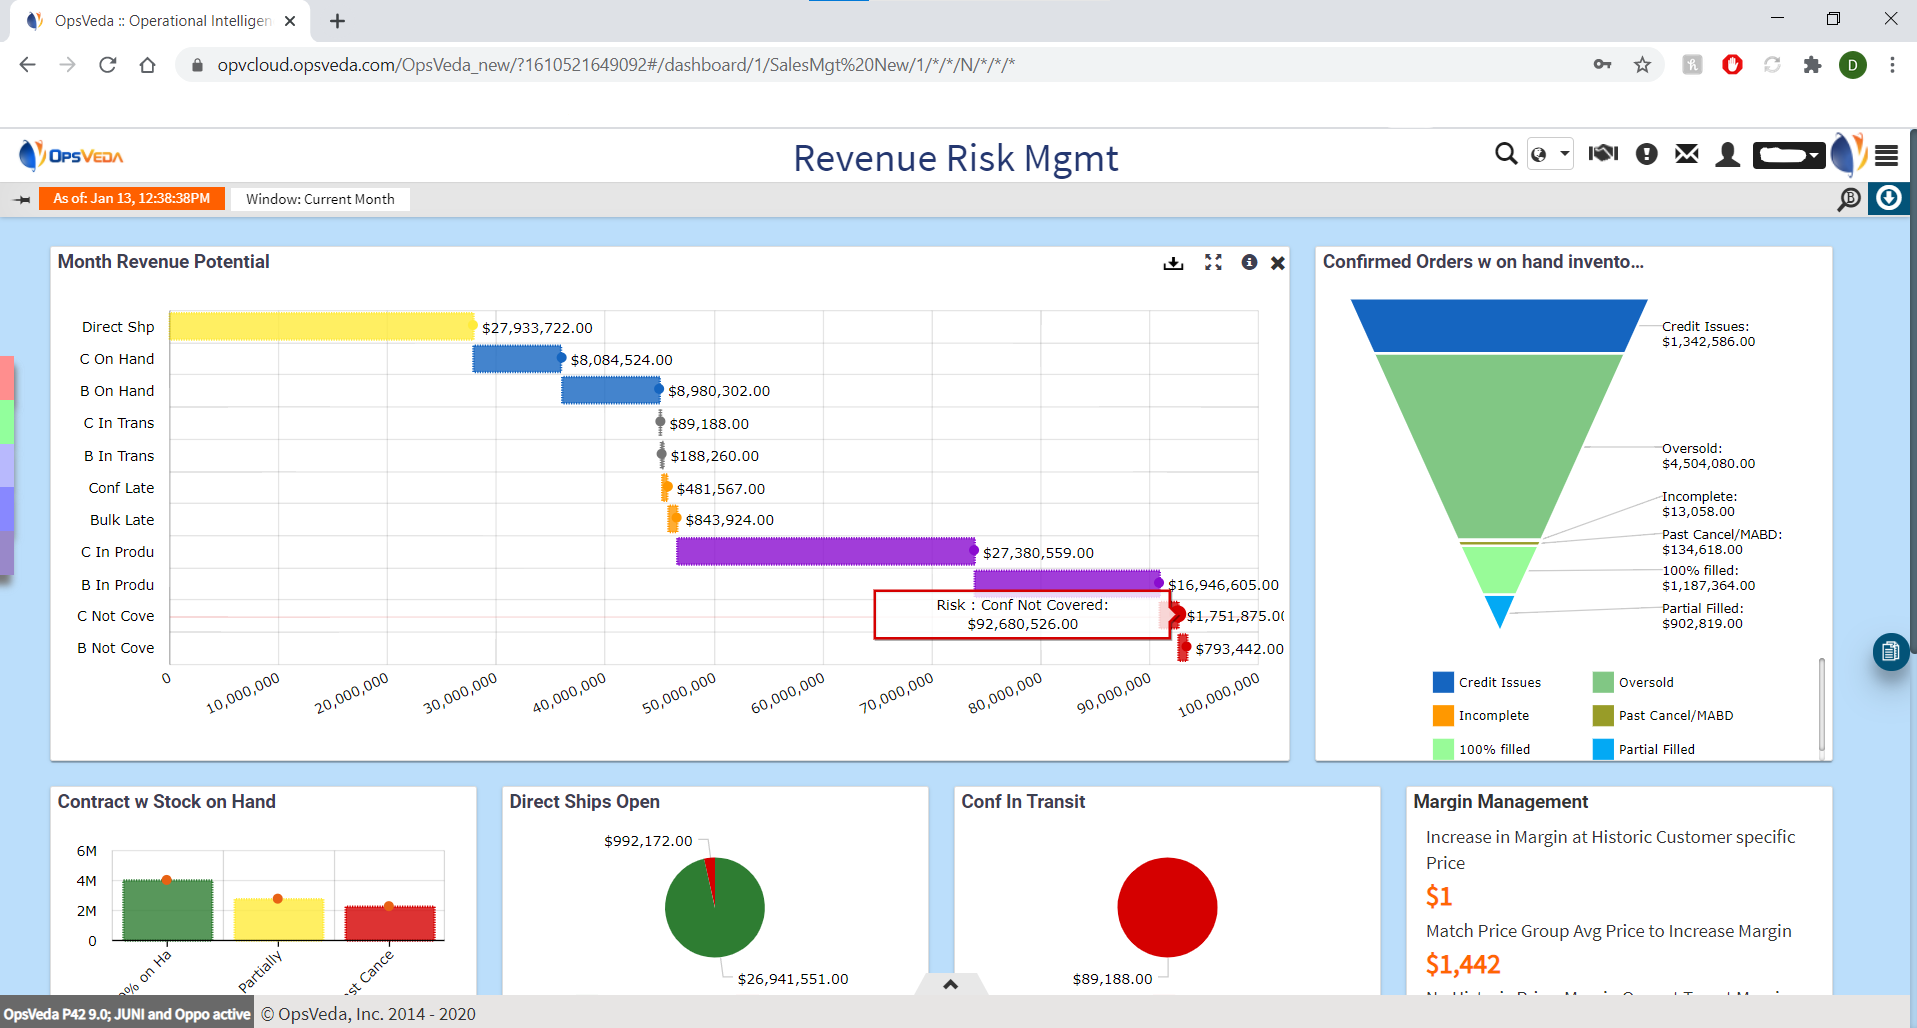Click the 'Window: Current Month' filter
Screen dimensions: 1917x1028
click(x=320, y=199)
